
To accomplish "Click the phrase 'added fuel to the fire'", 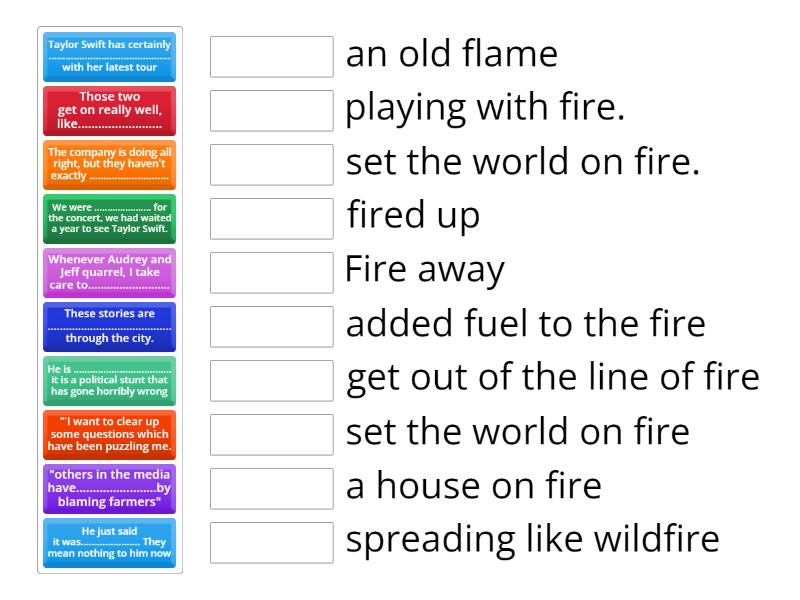I will (525, 323).
